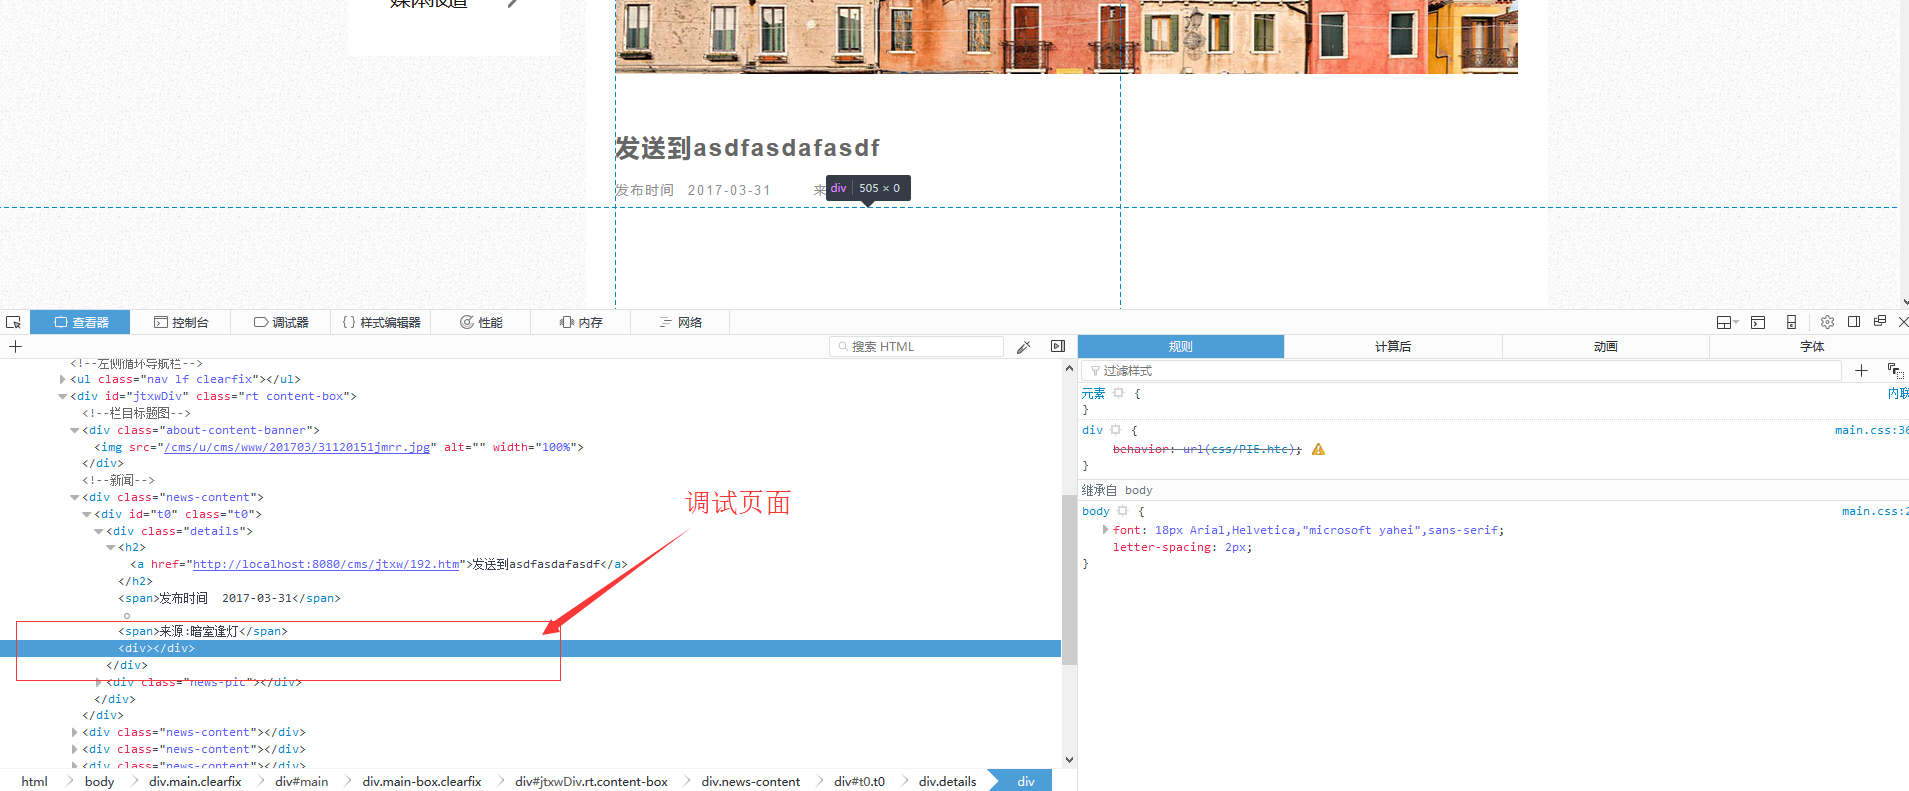Screen dimensions: 1909x791
Task: Collapse the about-content-banner div node
Action: 74,430
